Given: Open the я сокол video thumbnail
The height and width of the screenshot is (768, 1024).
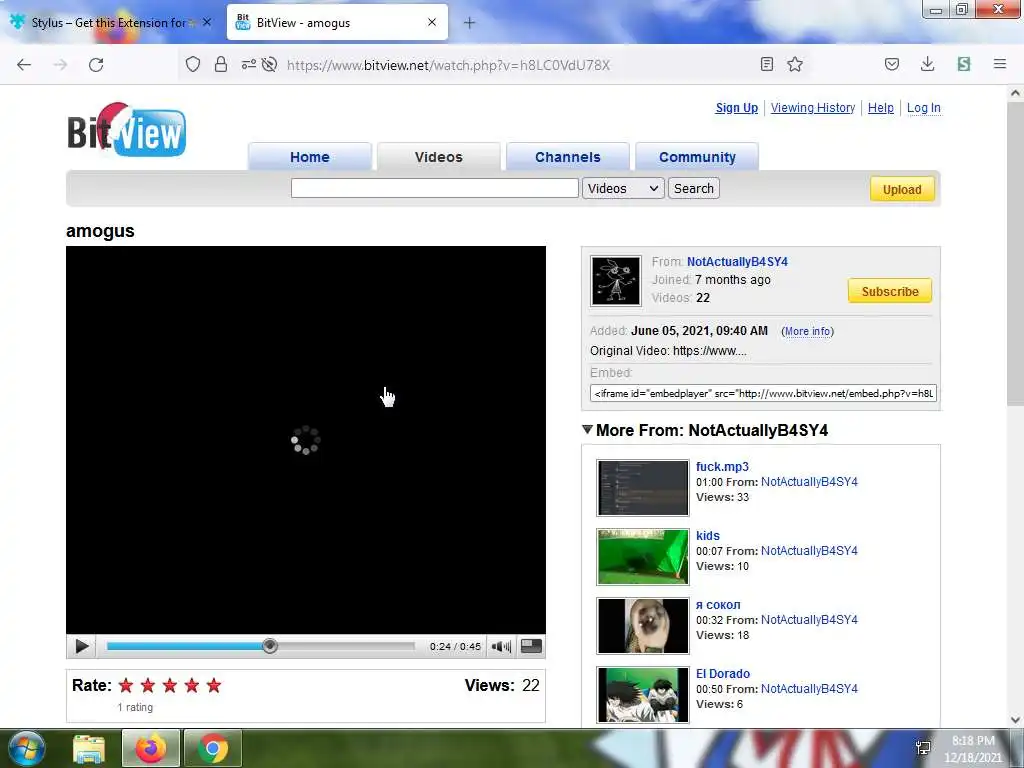Looking at the screenshot, I should click(643, 626).
